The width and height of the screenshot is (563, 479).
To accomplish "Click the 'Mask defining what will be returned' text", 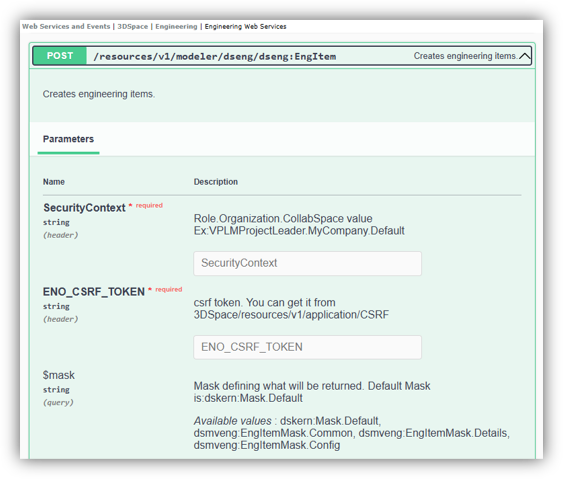I will click(x=279, y=386).
